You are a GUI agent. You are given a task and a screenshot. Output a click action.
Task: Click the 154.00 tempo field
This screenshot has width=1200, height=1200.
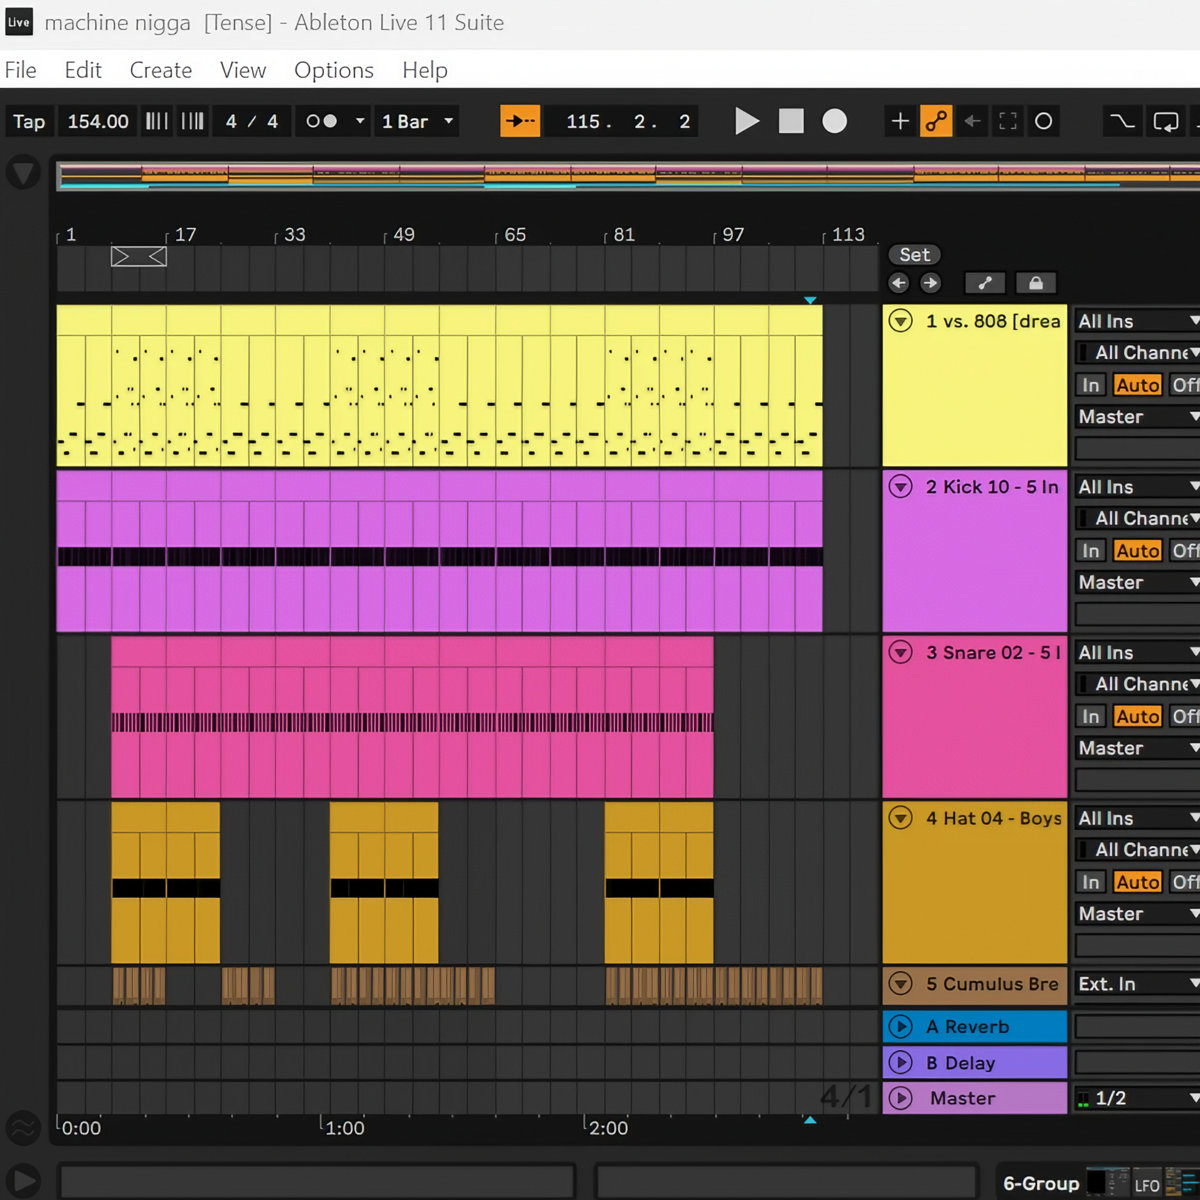[98, 121]
